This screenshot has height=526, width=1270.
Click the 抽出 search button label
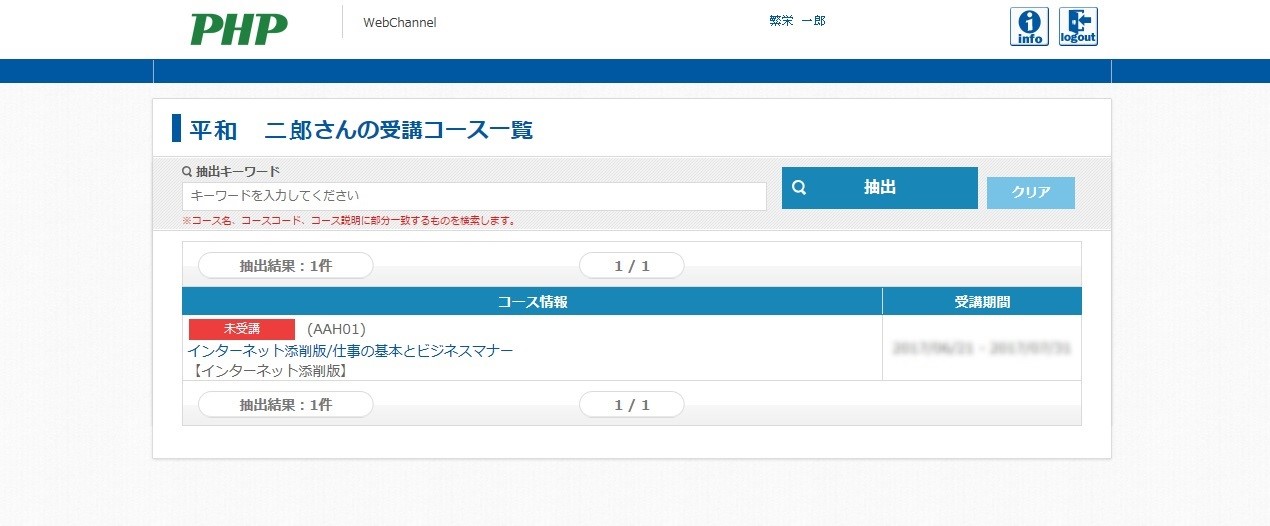click(880, 187)
